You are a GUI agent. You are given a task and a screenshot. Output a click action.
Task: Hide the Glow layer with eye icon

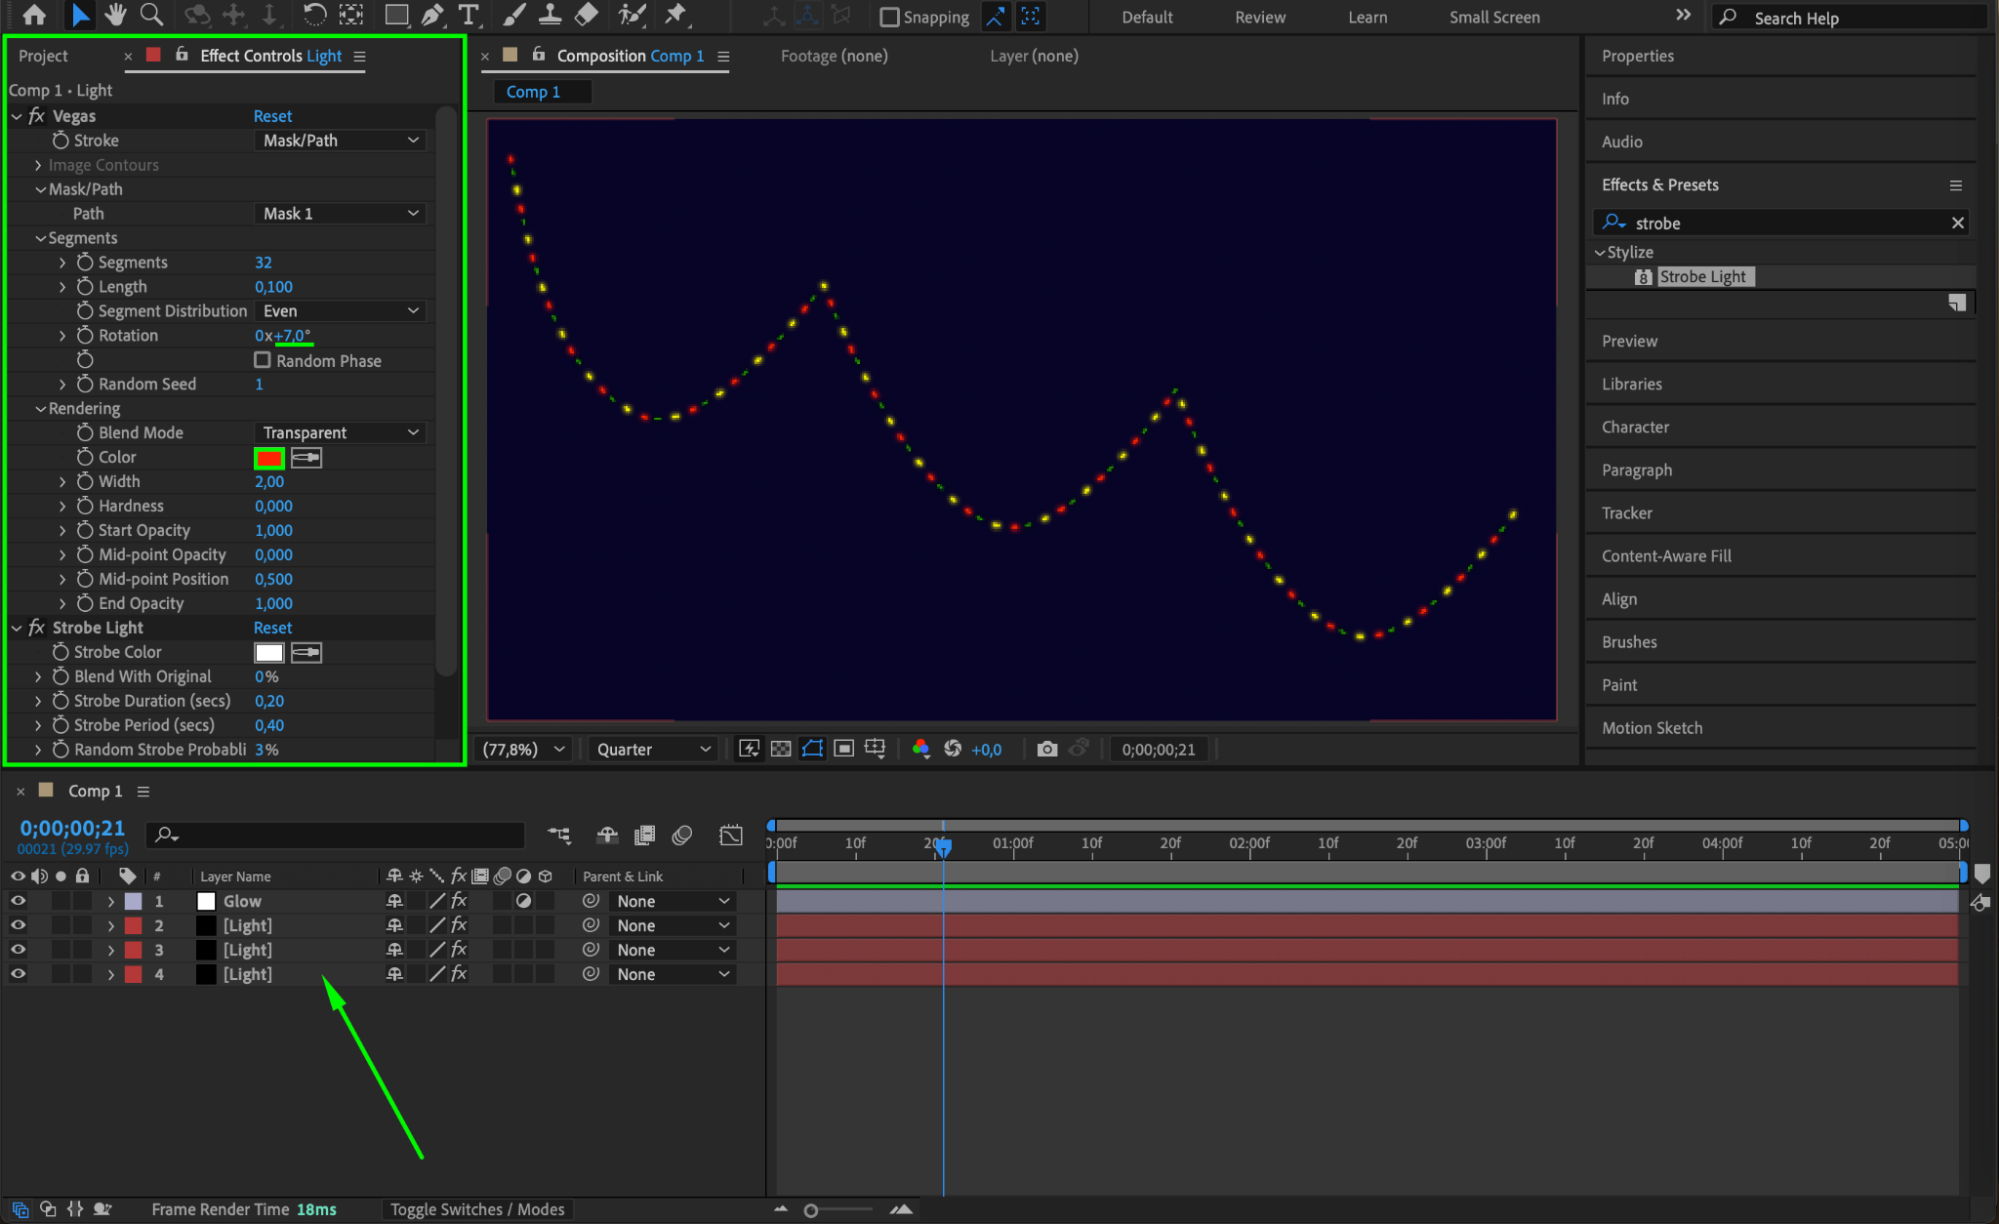click(x=18, y=901)
